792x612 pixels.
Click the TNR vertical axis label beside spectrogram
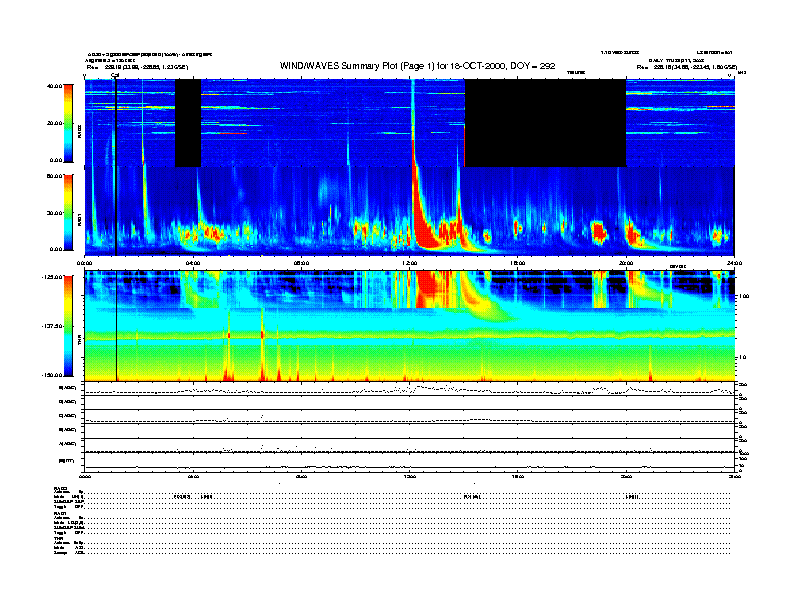(x=79, y=342)
